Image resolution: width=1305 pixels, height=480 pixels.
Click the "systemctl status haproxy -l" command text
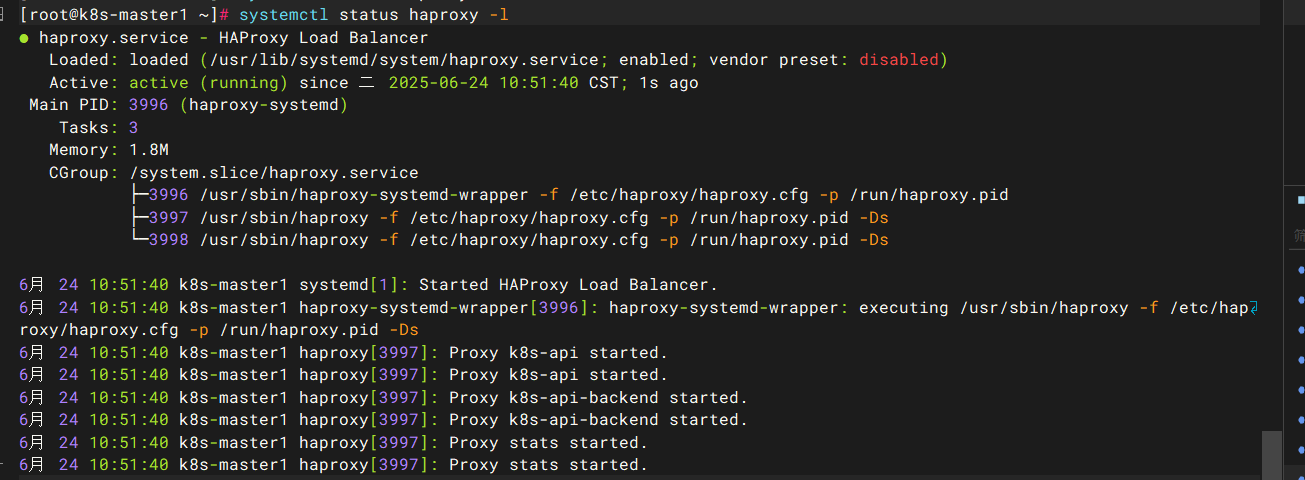click(x=374, y=15)
